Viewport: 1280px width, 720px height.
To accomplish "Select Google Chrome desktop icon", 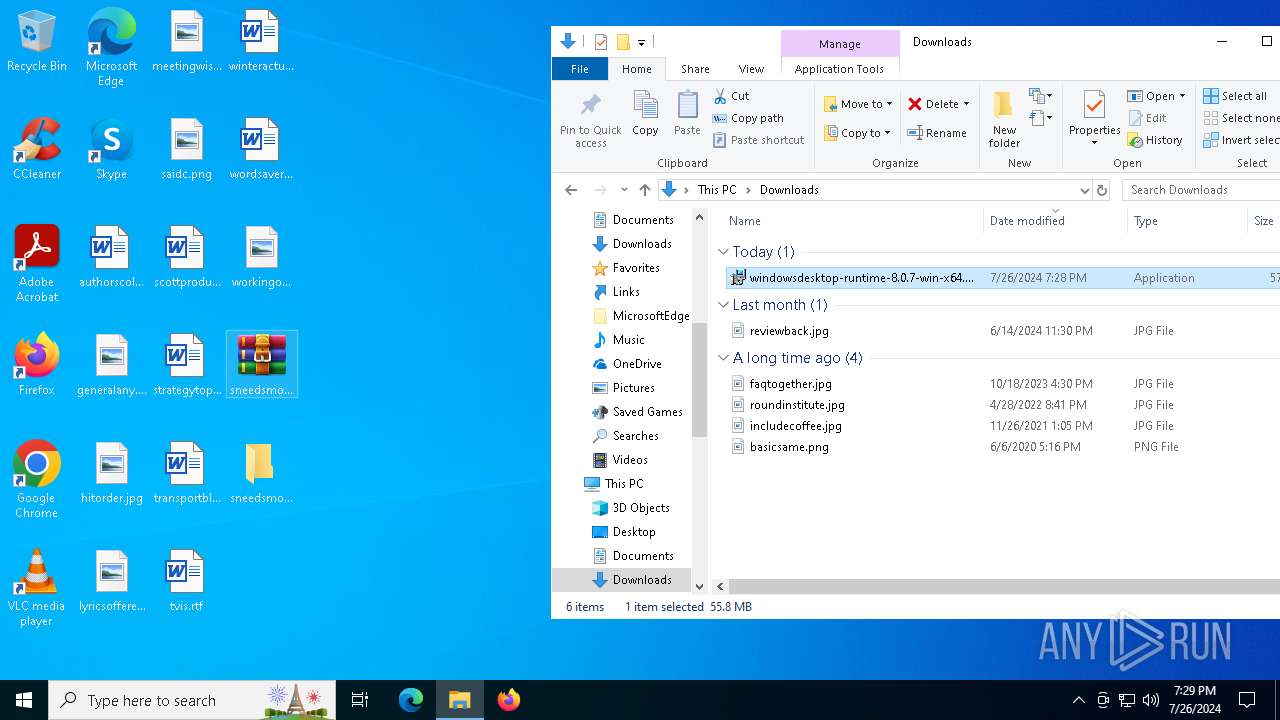I will point(37,480).
